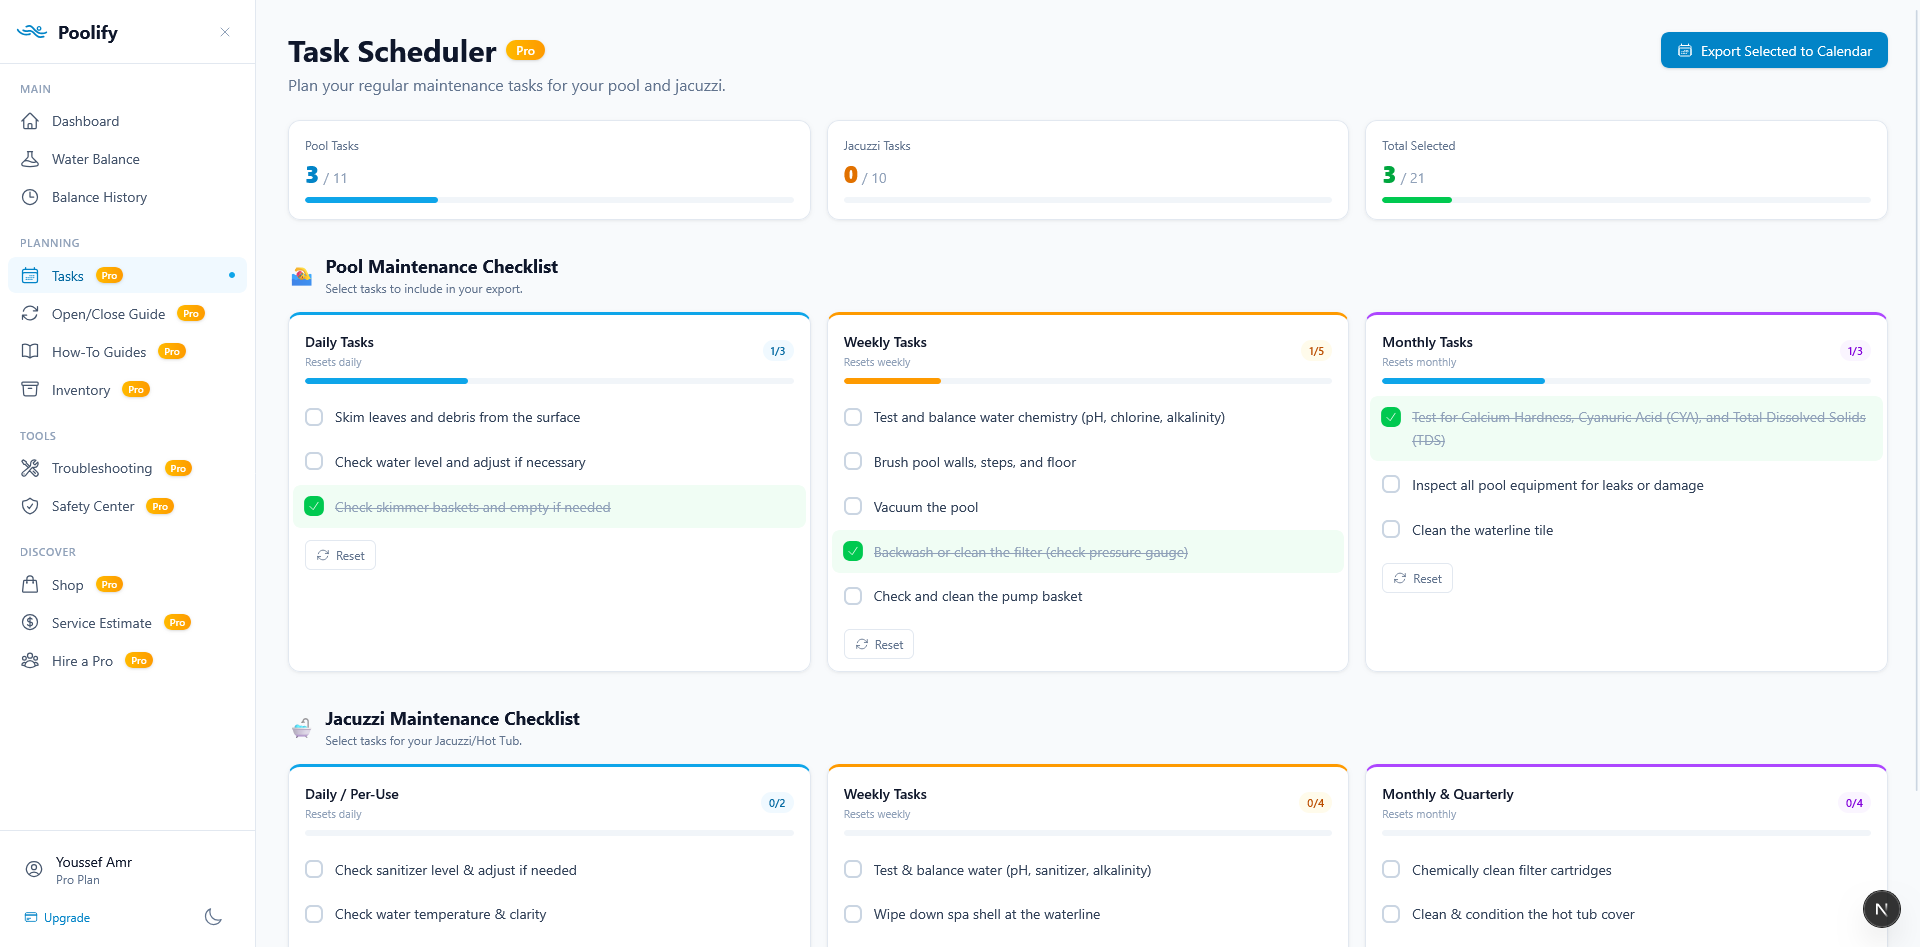Screen dimensions: 1920x947
Task: Open the Service Estimate page
Action: coord(127,623)
